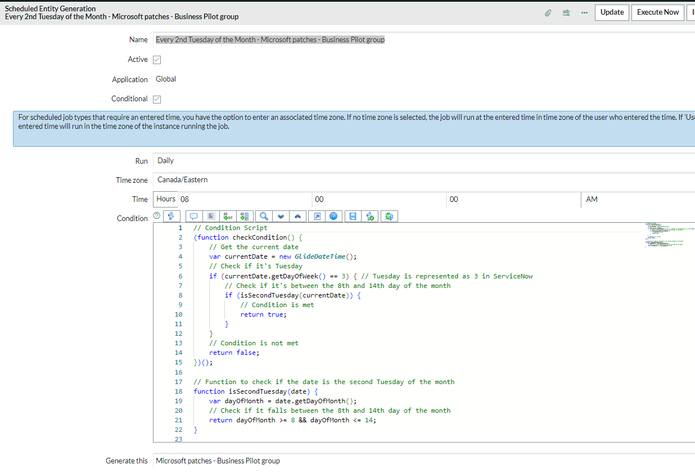Click 'Scheduled Entity Generation' header title
The image size is (695, 473).
tap(50, 8)
